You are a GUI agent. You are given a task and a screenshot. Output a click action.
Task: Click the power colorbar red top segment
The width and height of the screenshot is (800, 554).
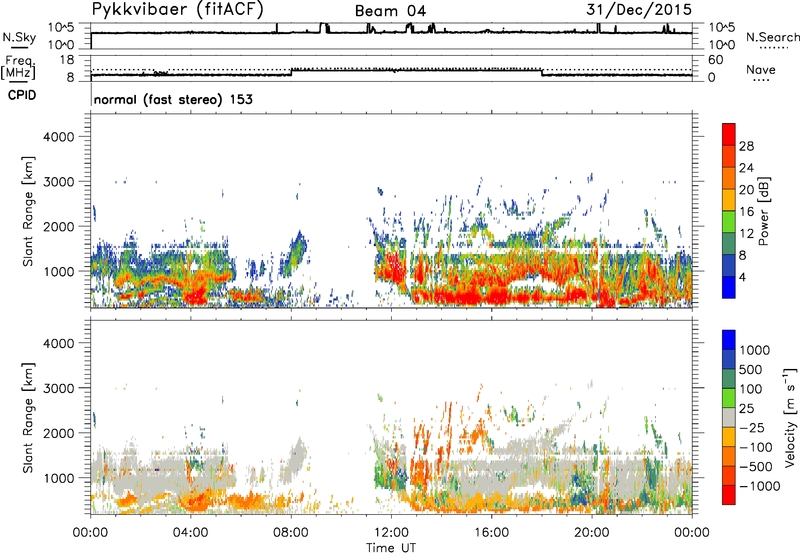[729, 134]
